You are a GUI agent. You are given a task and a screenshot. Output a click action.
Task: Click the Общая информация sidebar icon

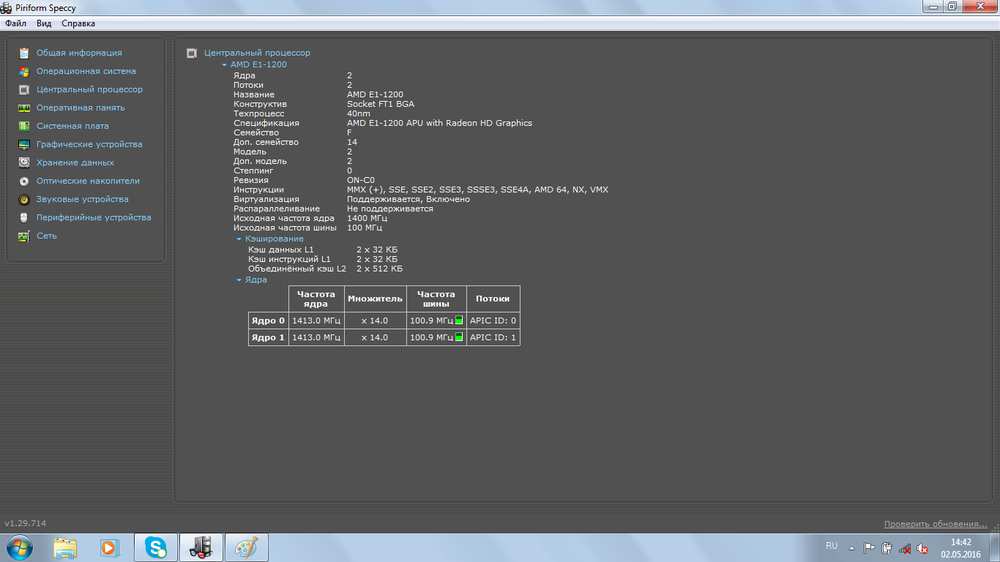pyautogui.click(x=24, y=53)
